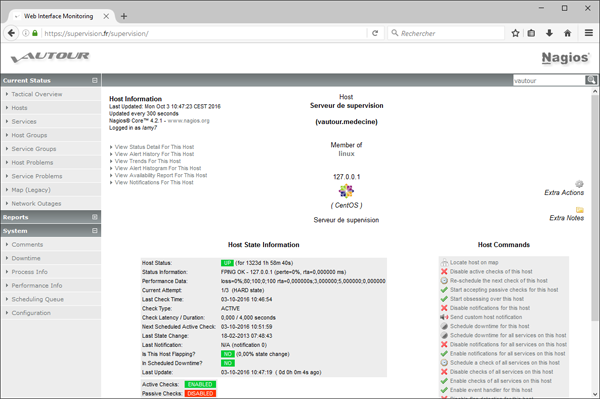Viewport: 600px width, 399px height.
Task: Open Configuration under System
Action: coord(31,313)
